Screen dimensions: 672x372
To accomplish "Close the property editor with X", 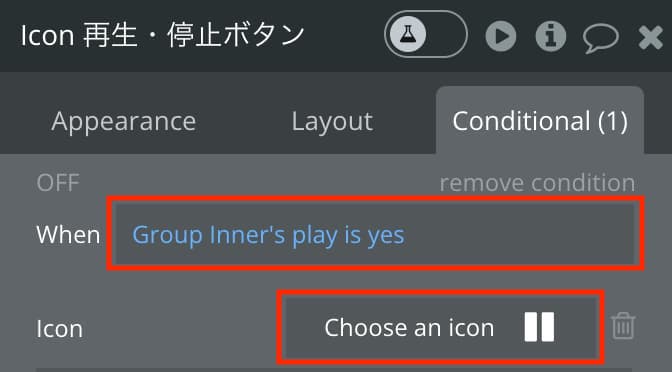I will point(651,37).
